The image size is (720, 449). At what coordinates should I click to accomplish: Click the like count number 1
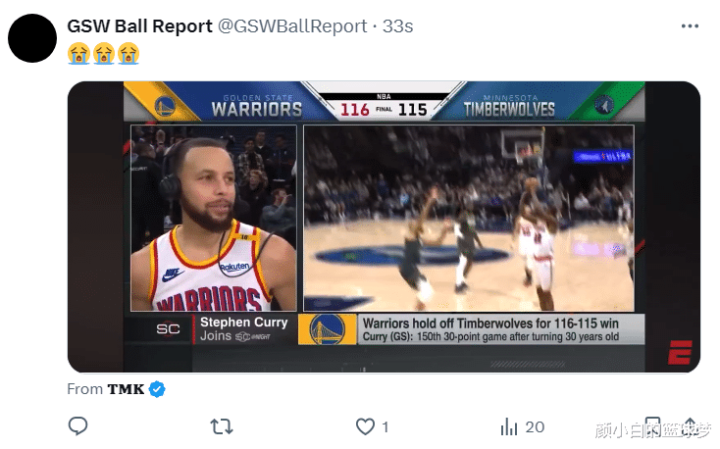coord(385,427)
